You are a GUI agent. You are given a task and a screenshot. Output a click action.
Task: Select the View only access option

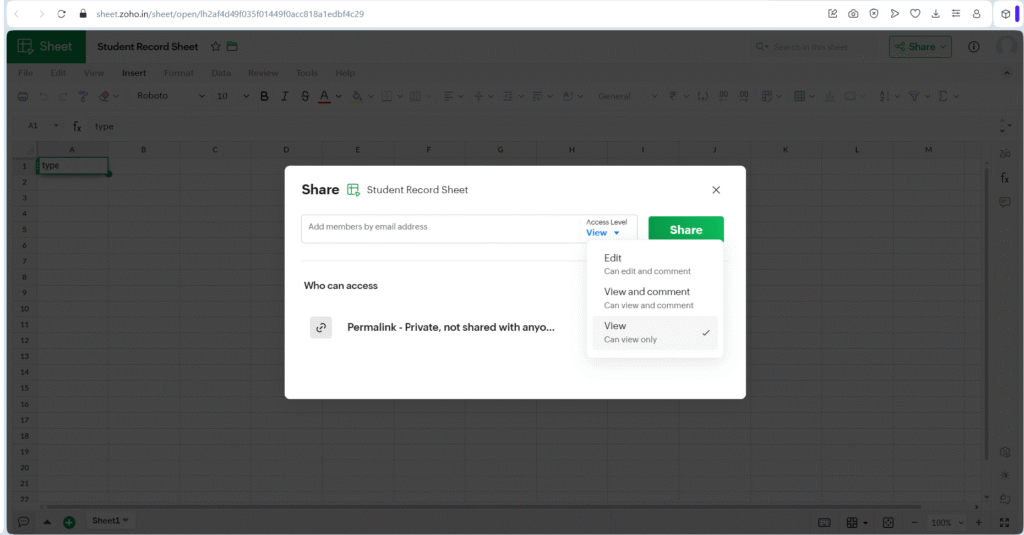pyautogui.click(x=654, y=332)
